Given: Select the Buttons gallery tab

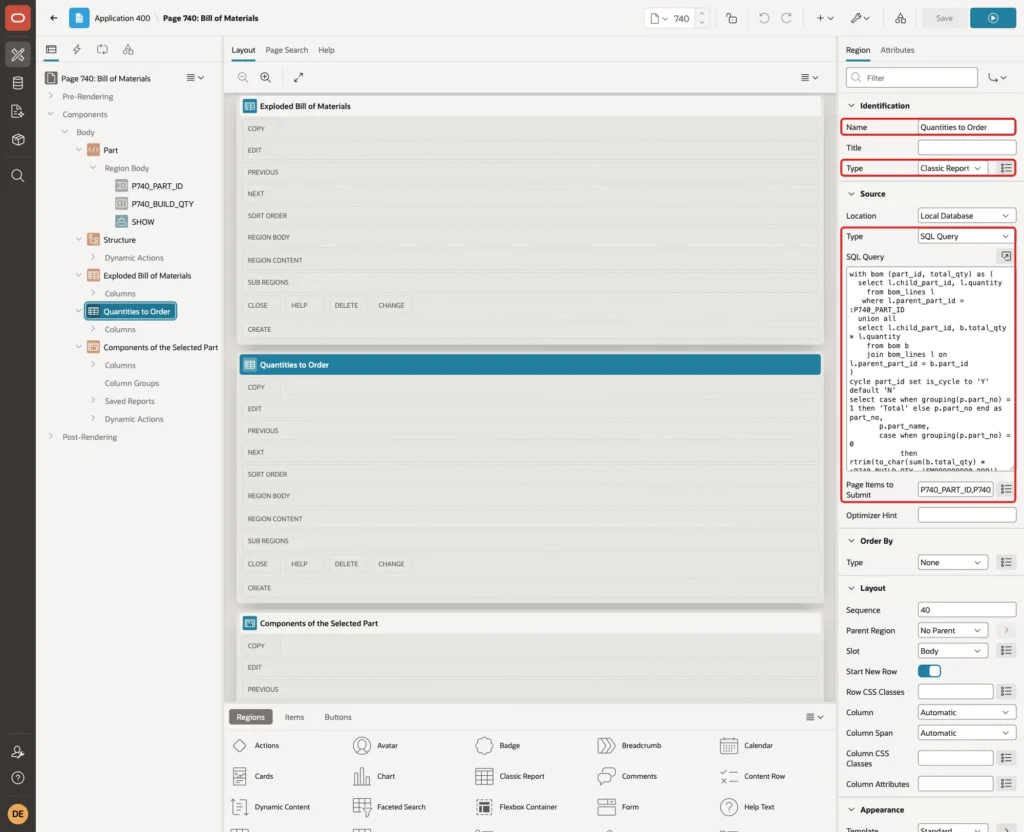Looking at the screenshot, I should (x=338, y=717).
